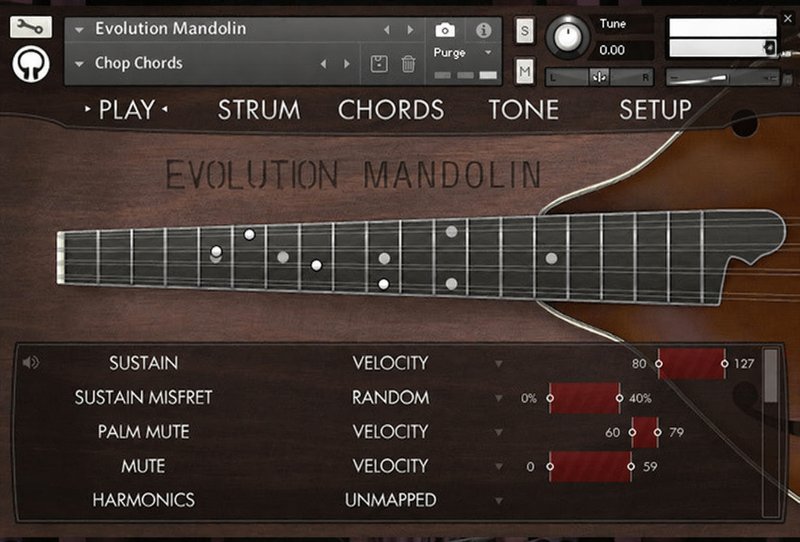The image size is (800, 542).
Task: Expand the Evolution Mandolin instrument dropdown
Action: (x=79, y=30)
